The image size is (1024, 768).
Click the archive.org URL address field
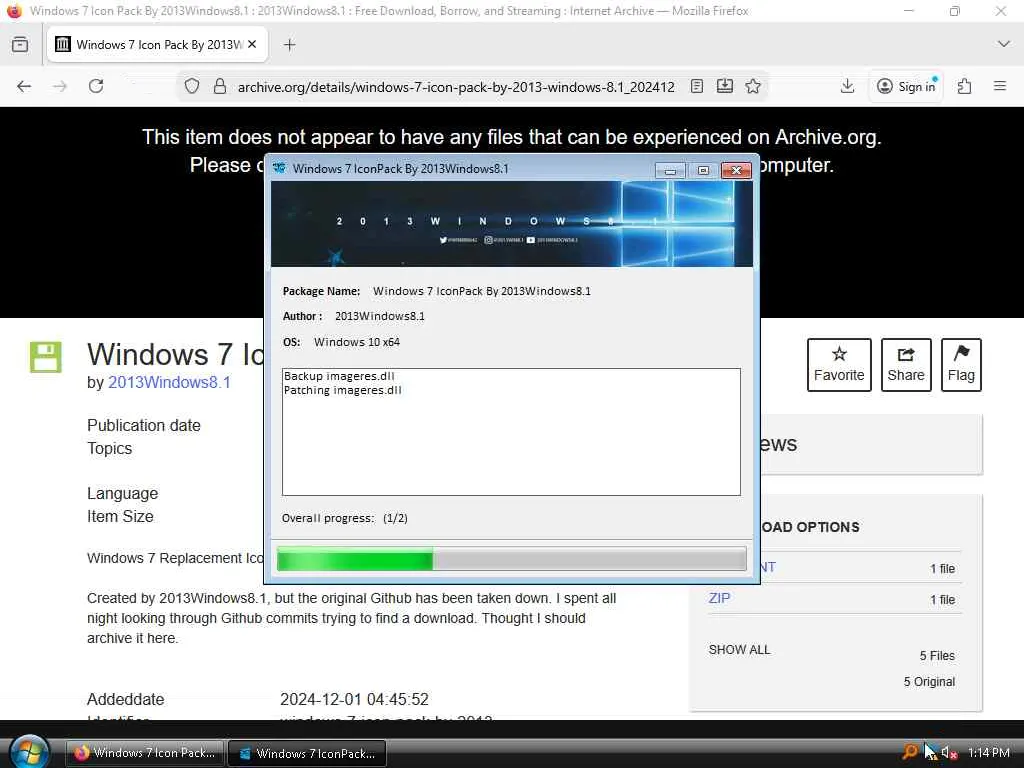click(x=456, y=87)
